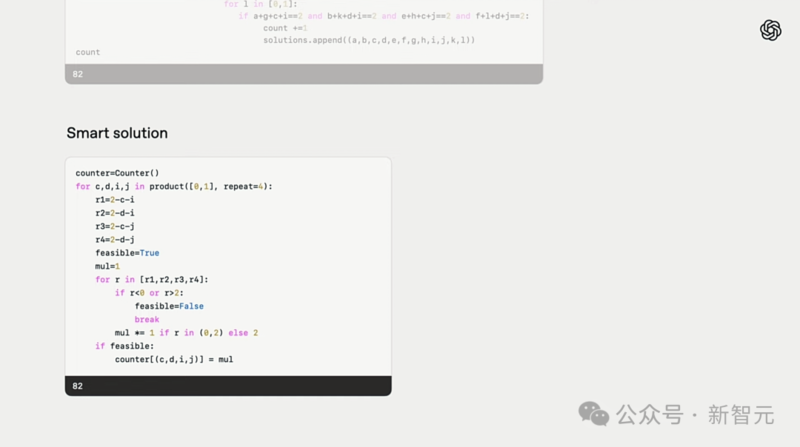Click the "break" keyword
The image size is (800, 447).
147,319
